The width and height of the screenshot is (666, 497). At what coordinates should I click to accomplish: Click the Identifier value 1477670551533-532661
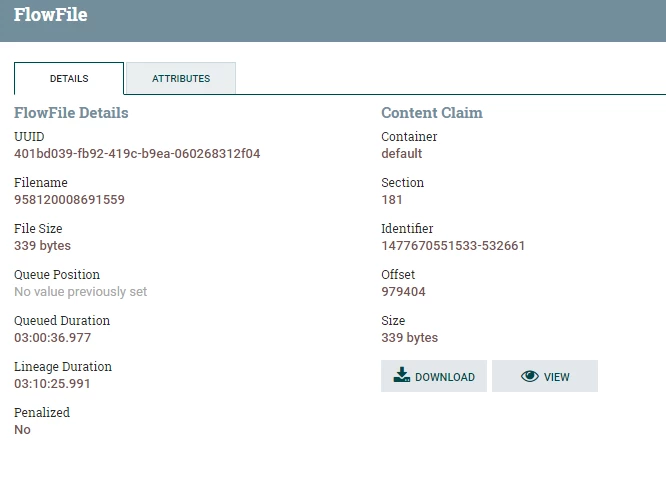coord(453,246)
